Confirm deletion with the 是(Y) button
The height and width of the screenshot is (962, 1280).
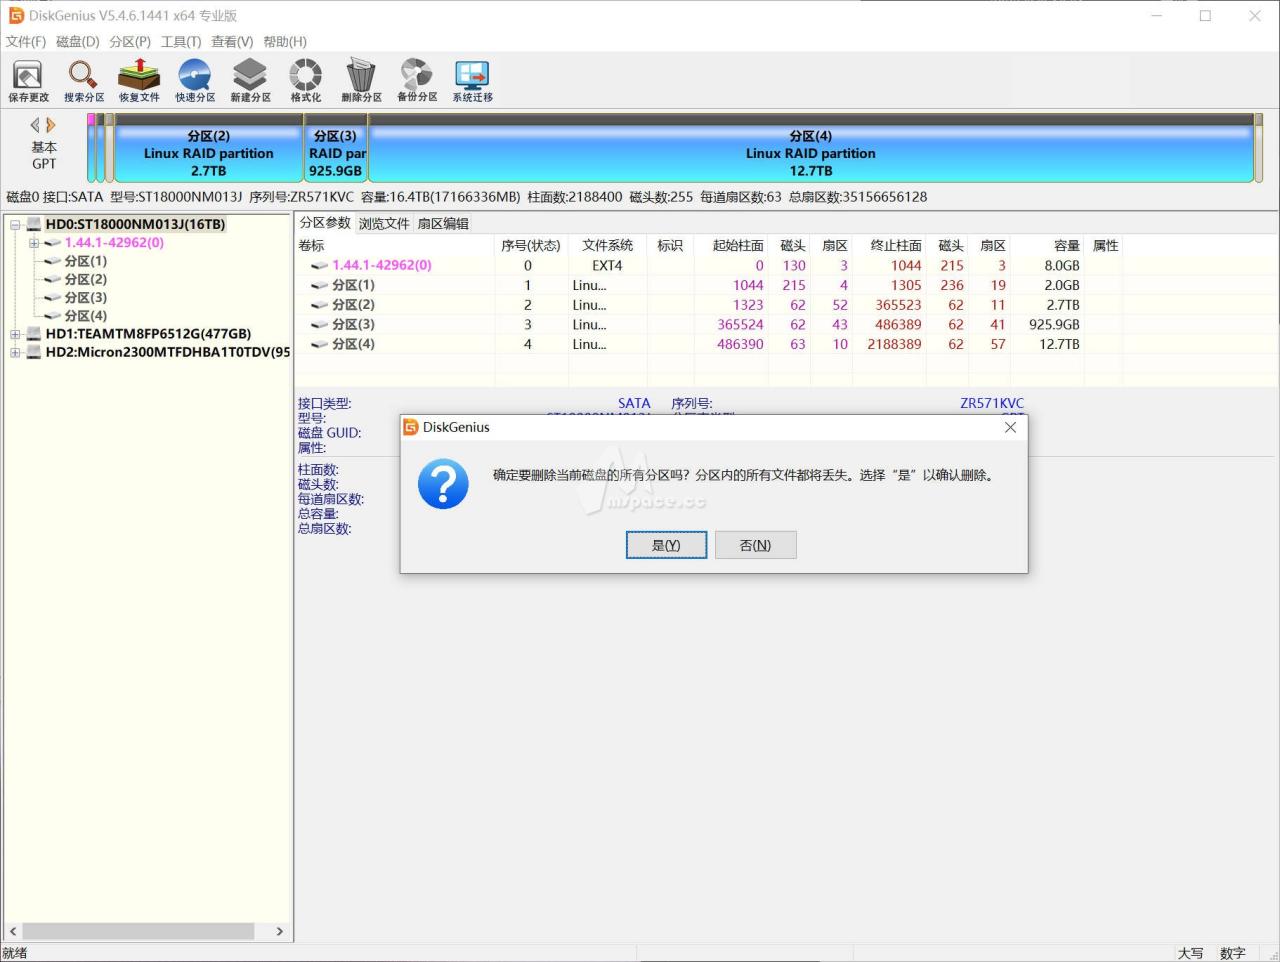tap(666, 545)
